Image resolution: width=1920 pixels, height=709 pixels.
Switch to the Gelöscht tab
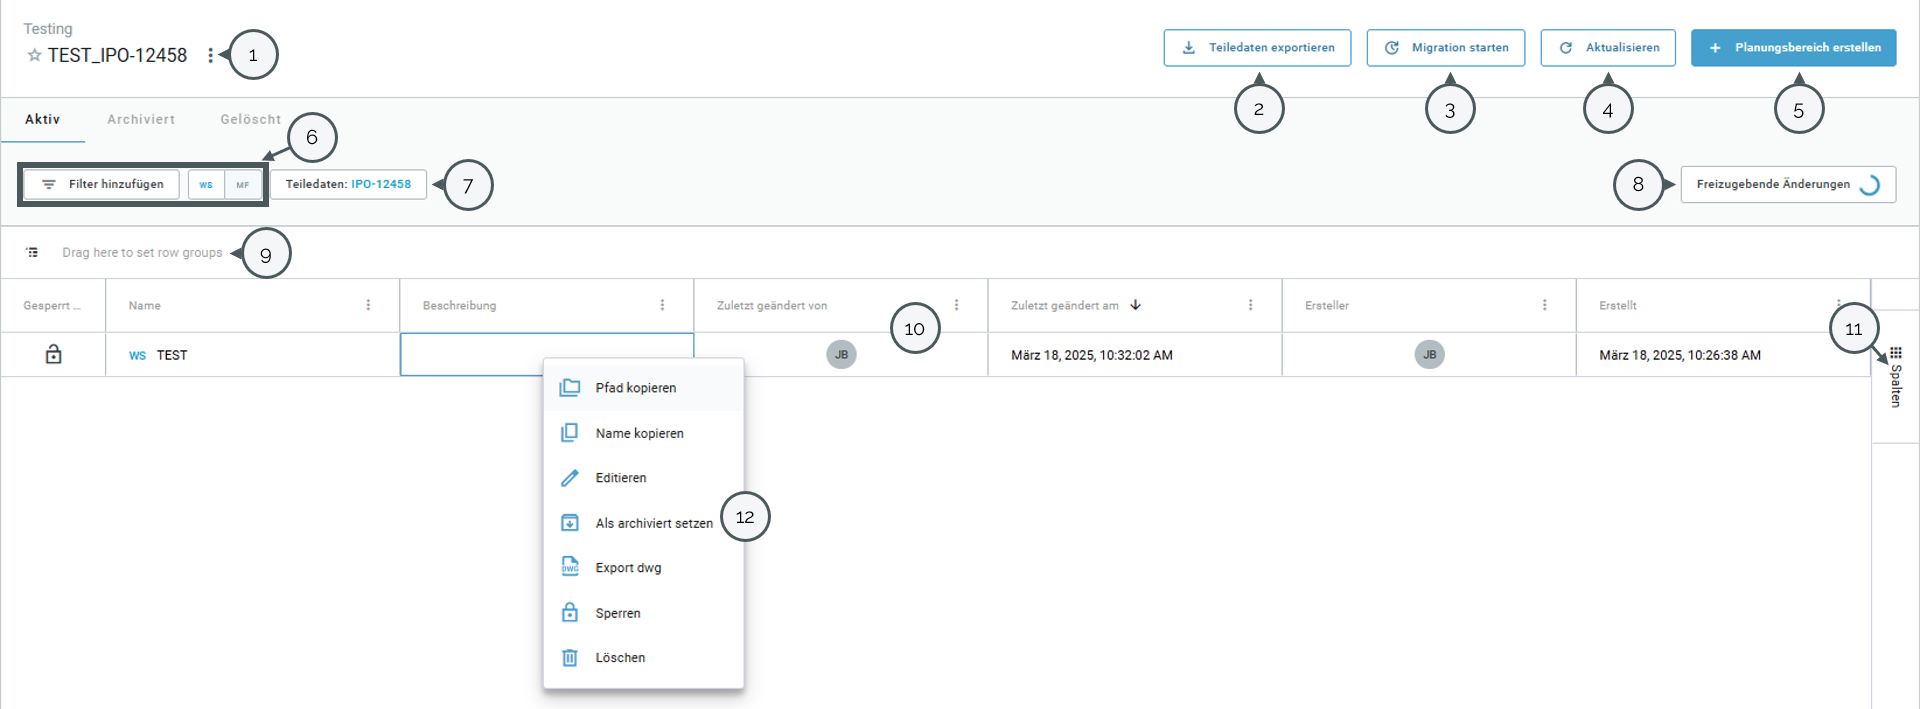click(x=250, y=119)
